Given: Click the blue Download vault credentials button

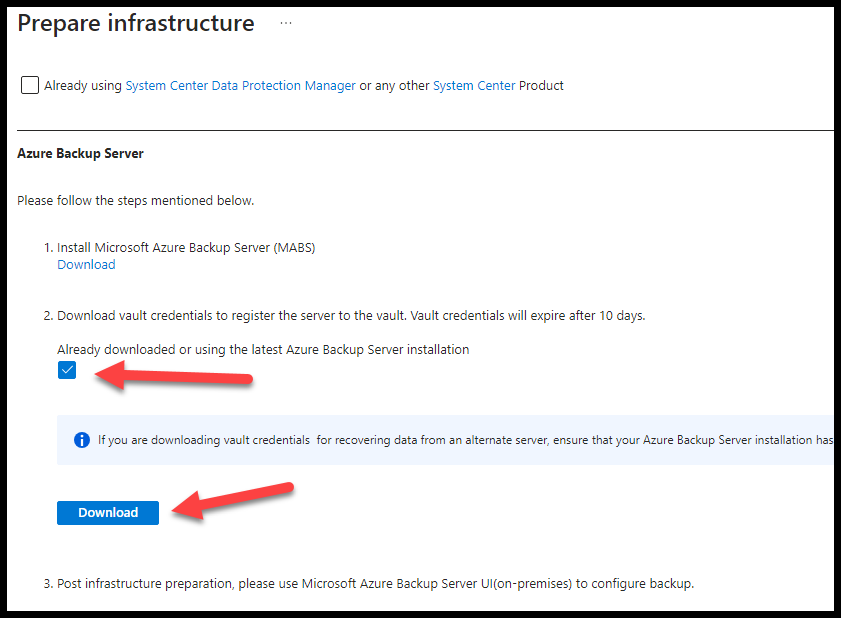Looking at the screenshot, I should pyautogui.click(x=108, y=513).
